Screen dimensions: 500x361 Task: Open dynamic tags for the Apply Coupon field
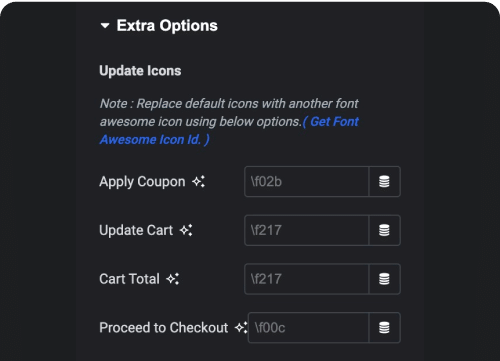tap(384, 182)
